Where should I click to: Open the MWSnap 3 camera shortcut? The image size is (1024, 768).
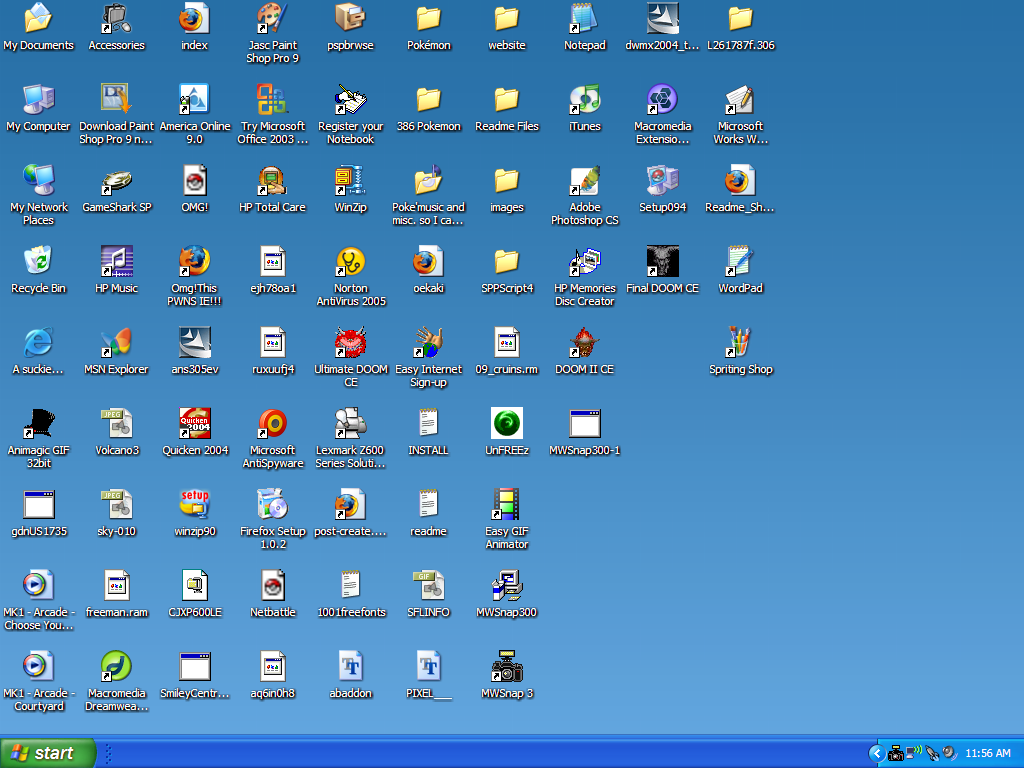tap(506, 666)
